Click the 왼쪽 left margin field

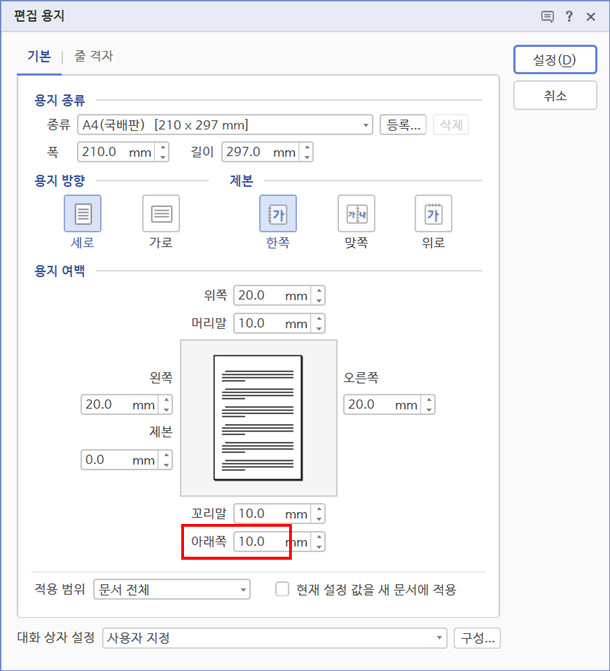[121, 404]
